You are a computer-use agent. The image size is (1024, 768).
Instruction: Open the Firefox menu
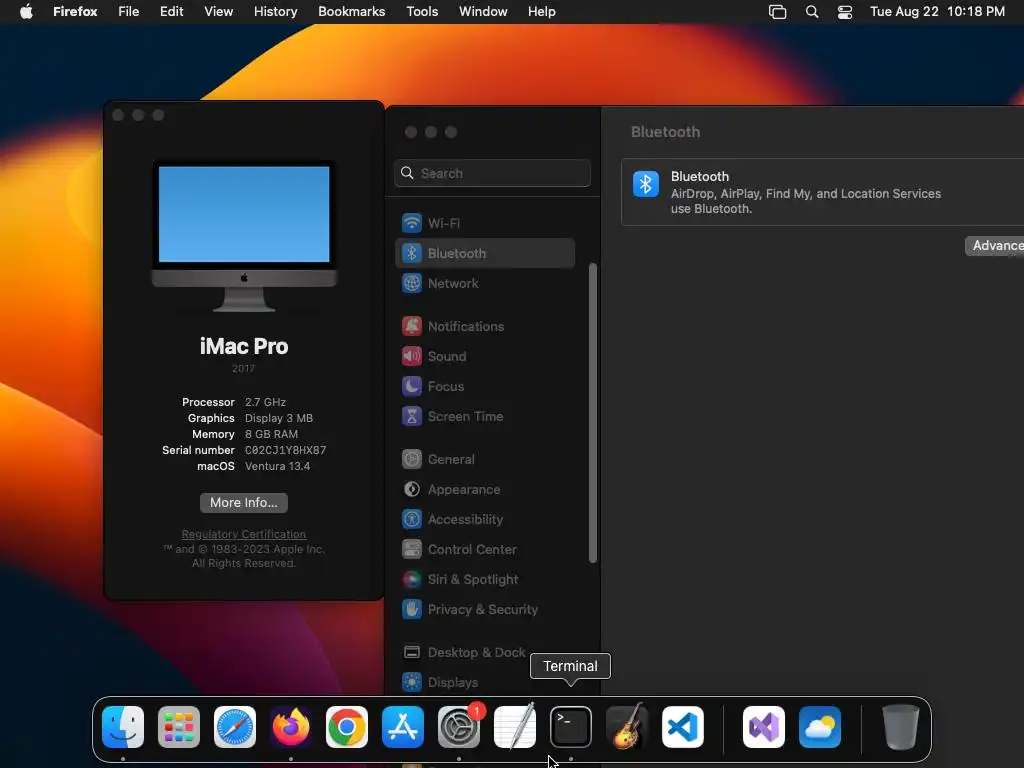pos(75,12)
